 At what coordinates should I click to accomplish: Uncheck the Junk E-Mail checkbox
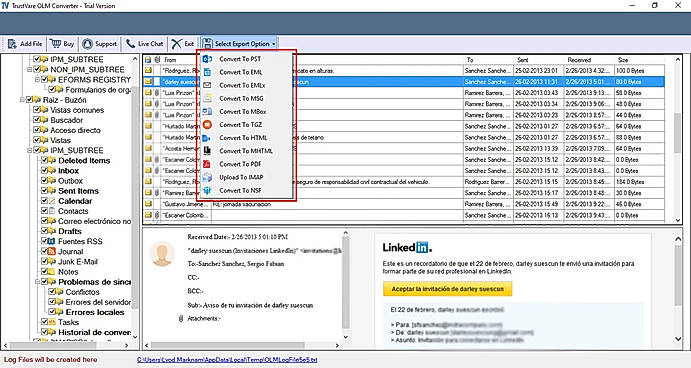click(45, 261)
